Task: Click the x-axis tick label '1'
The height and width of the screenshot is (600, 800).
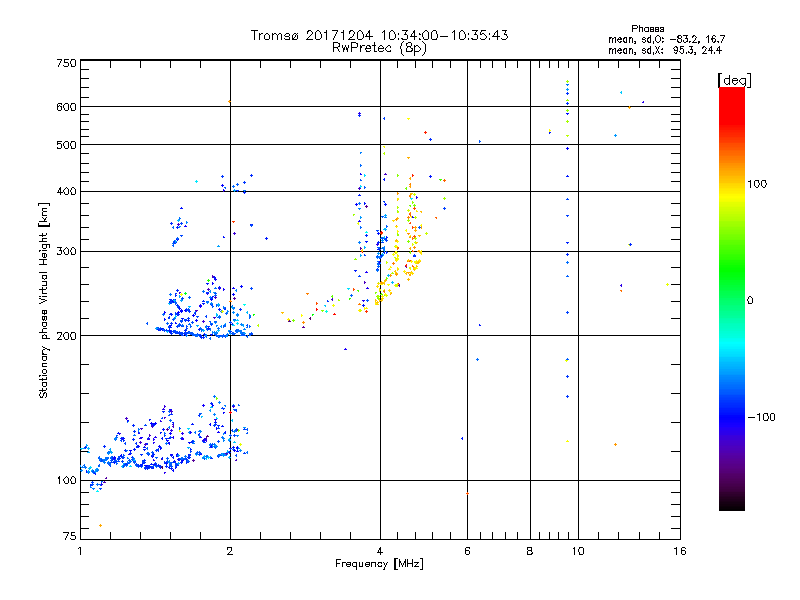Action: (80, 551)
